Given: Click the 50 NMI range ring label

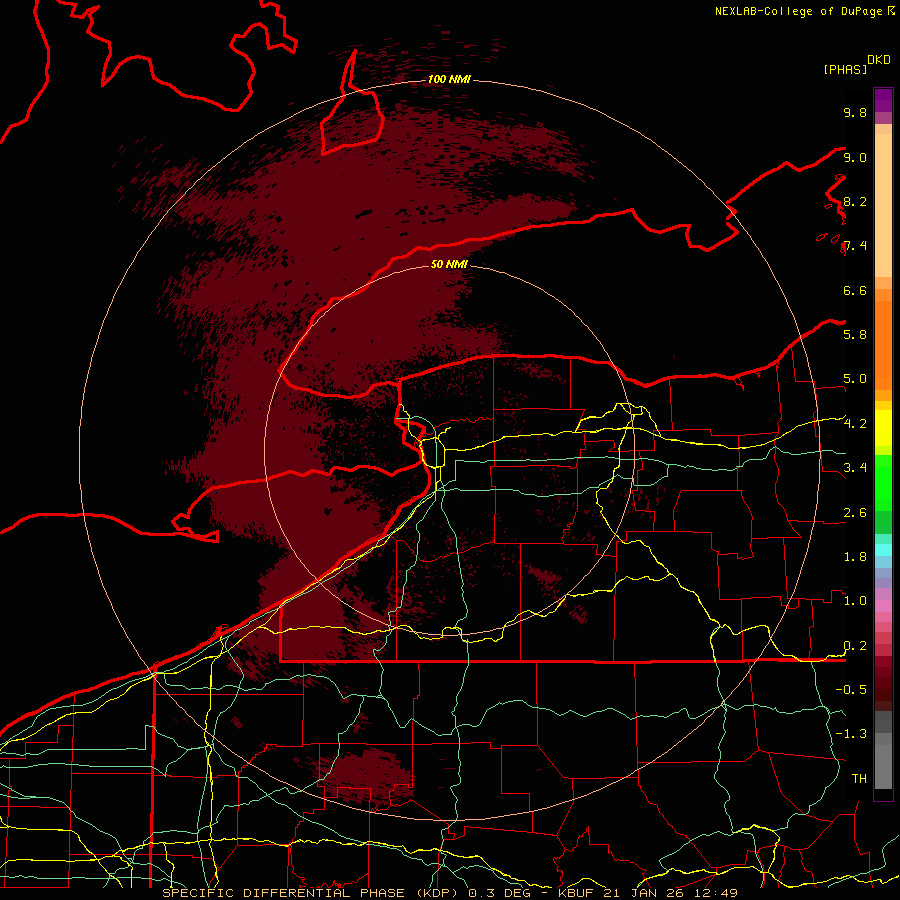Looking at the screenshot, I should 449,264.
